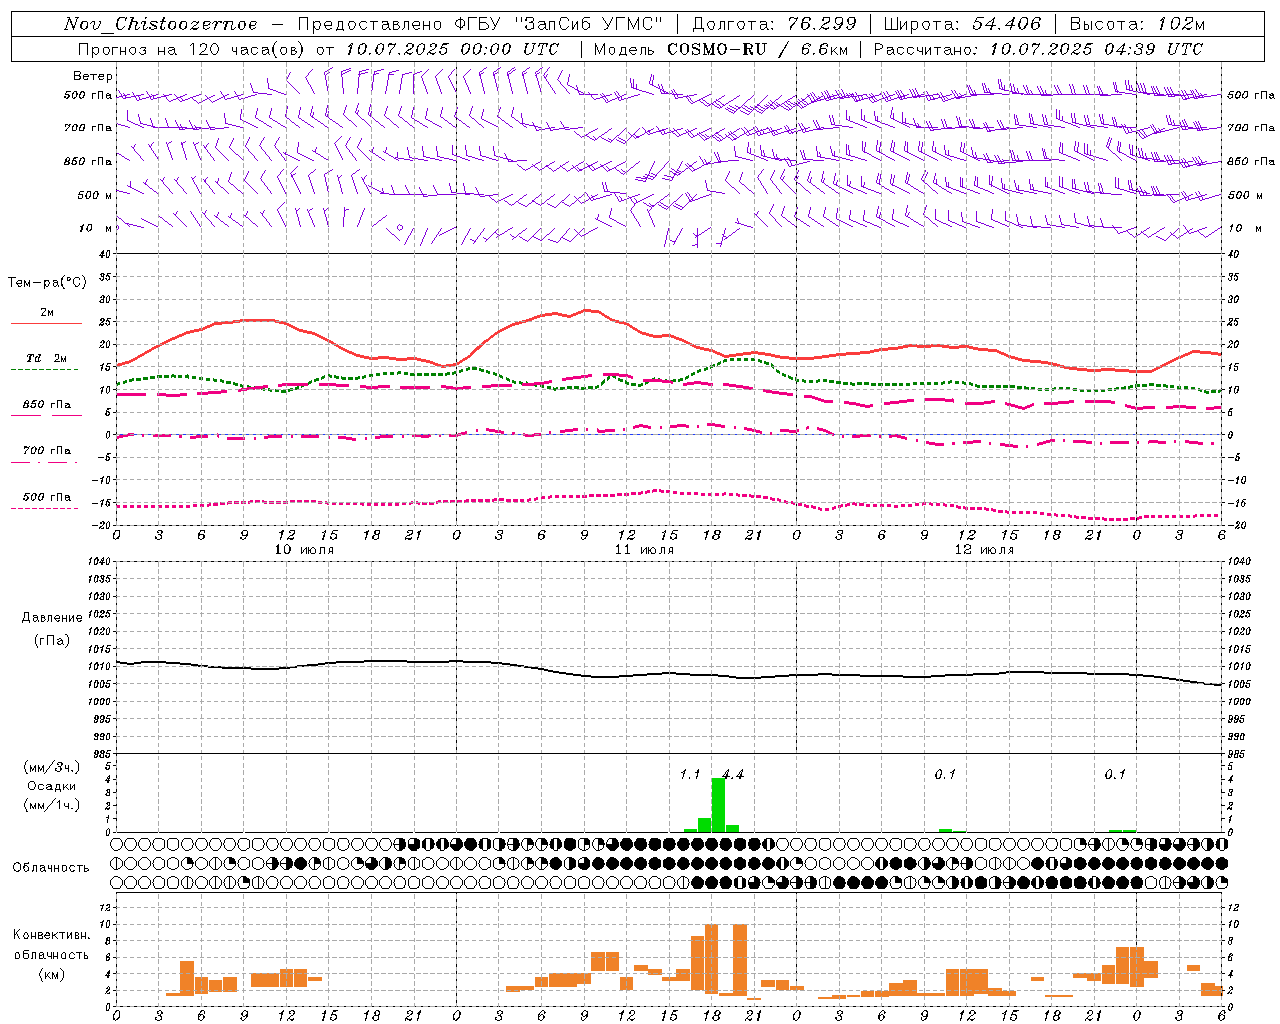Click the Давление panel label

[52, 618]
